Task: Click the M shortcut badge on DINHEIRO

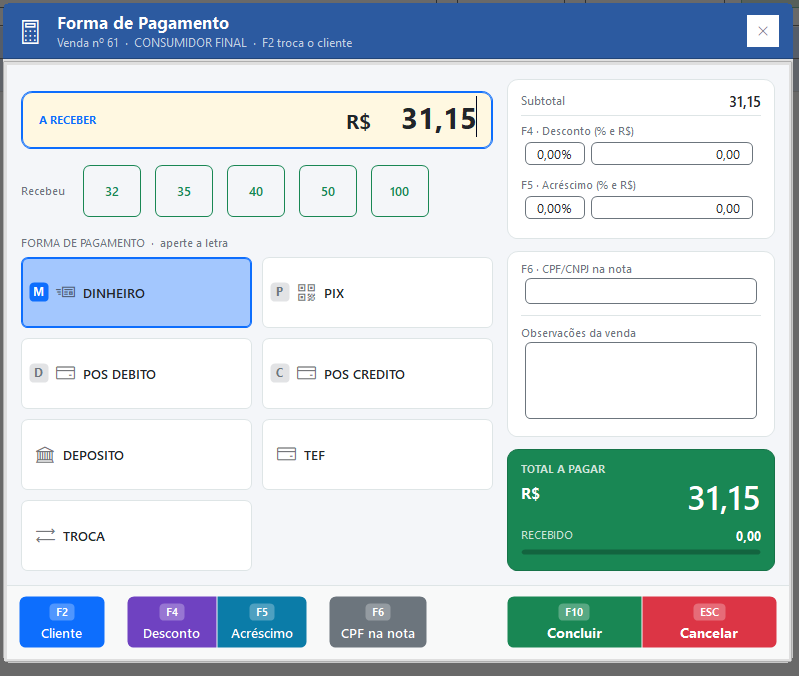Action: [39, 292]
